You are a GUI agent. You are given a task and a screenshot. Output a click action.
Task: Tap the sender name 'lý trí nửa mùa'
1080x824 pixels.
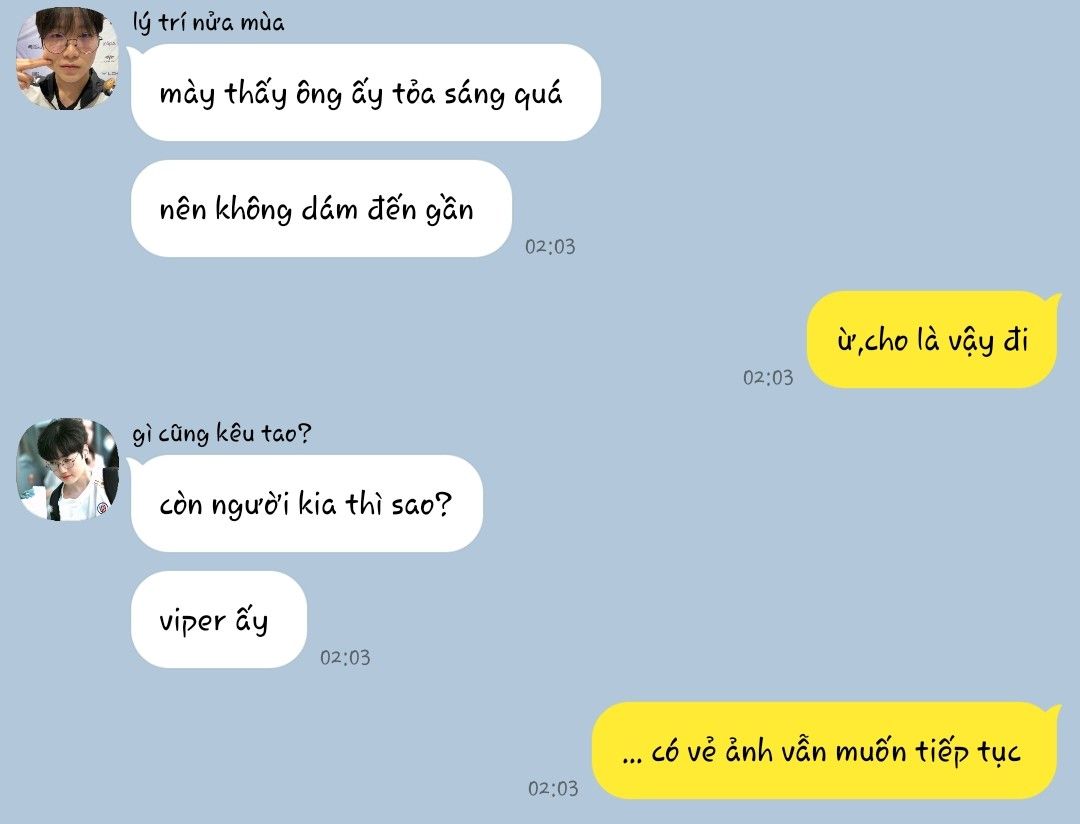[208, 23]
